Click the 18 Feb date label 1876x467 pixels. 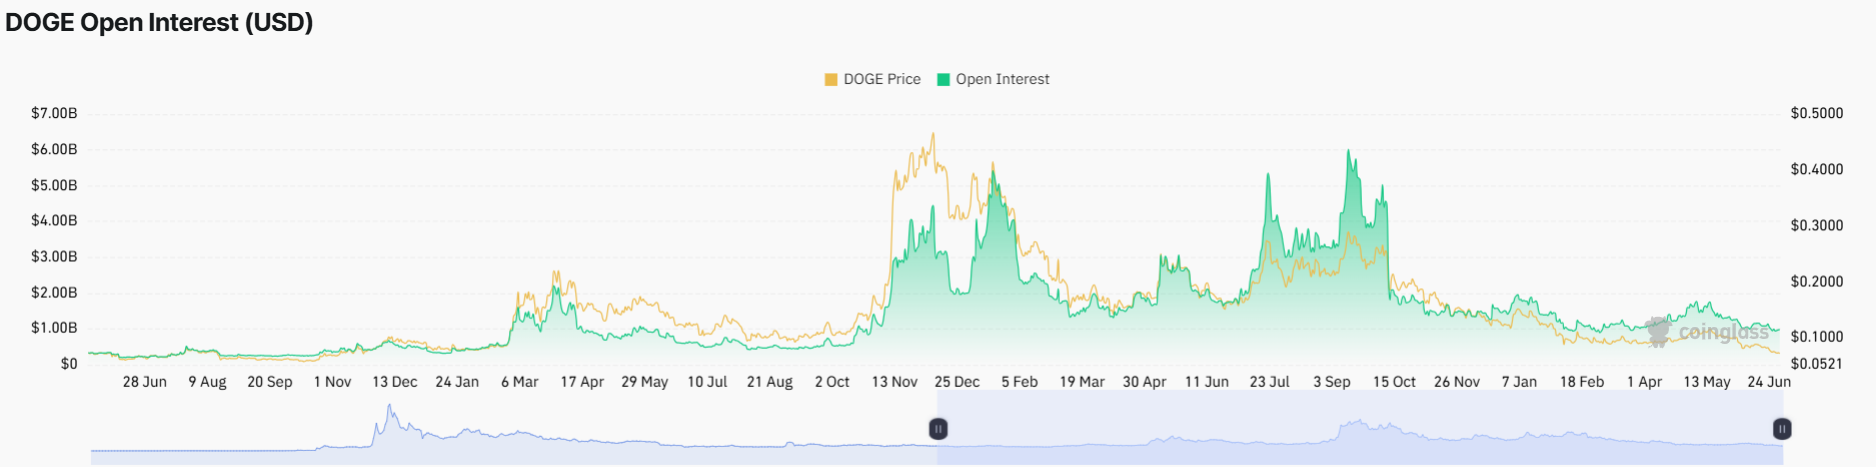pyautogui.click(x=1582, y=382)
